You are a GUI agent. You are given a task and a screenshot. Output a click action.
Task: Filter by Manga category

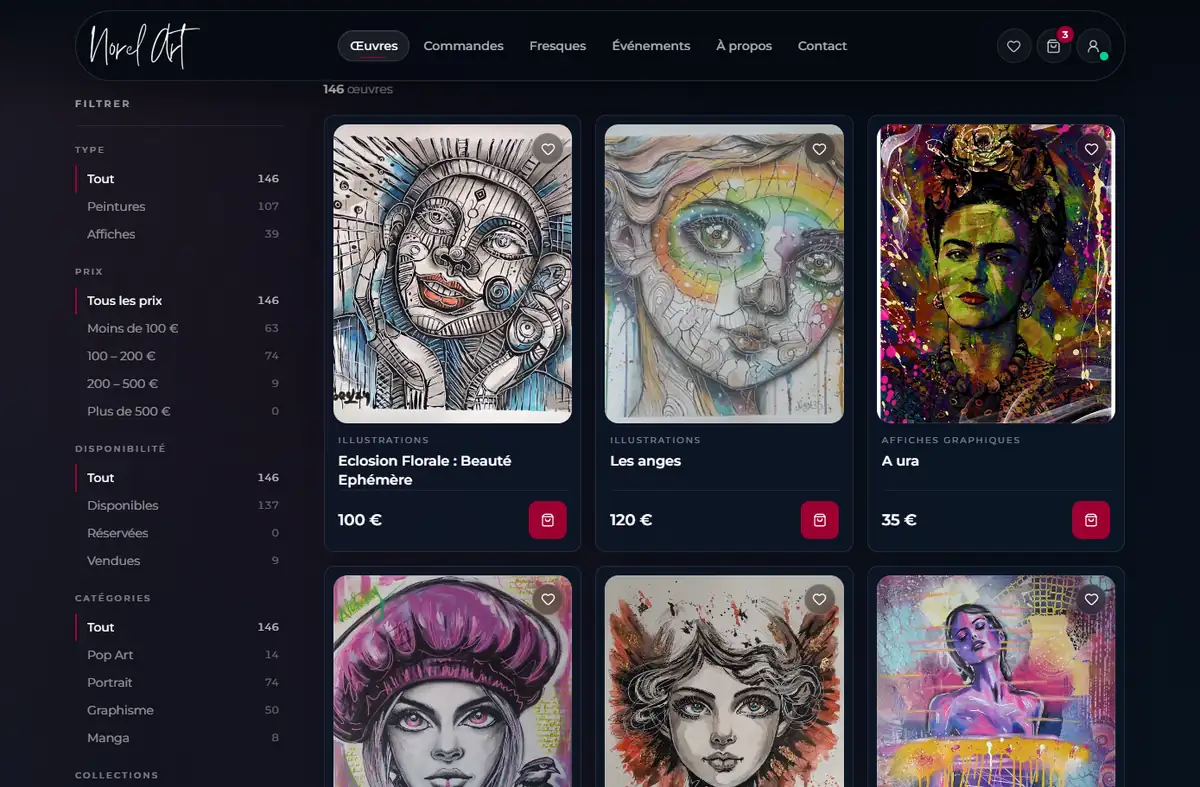point(178,738)
